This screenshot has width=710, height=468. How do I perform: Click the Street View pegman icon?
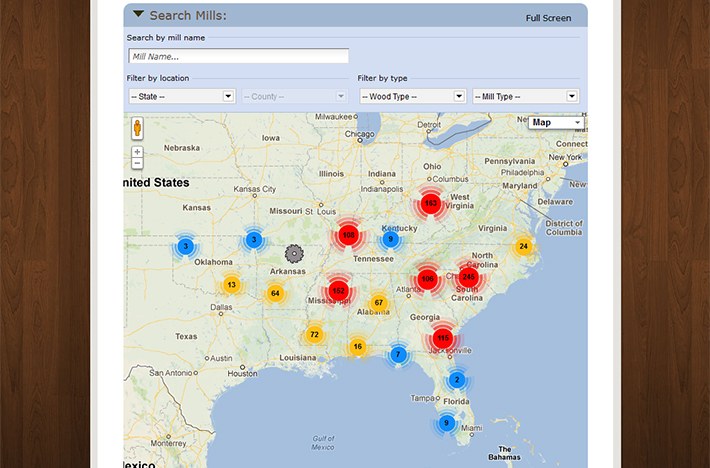click(137, 129)
